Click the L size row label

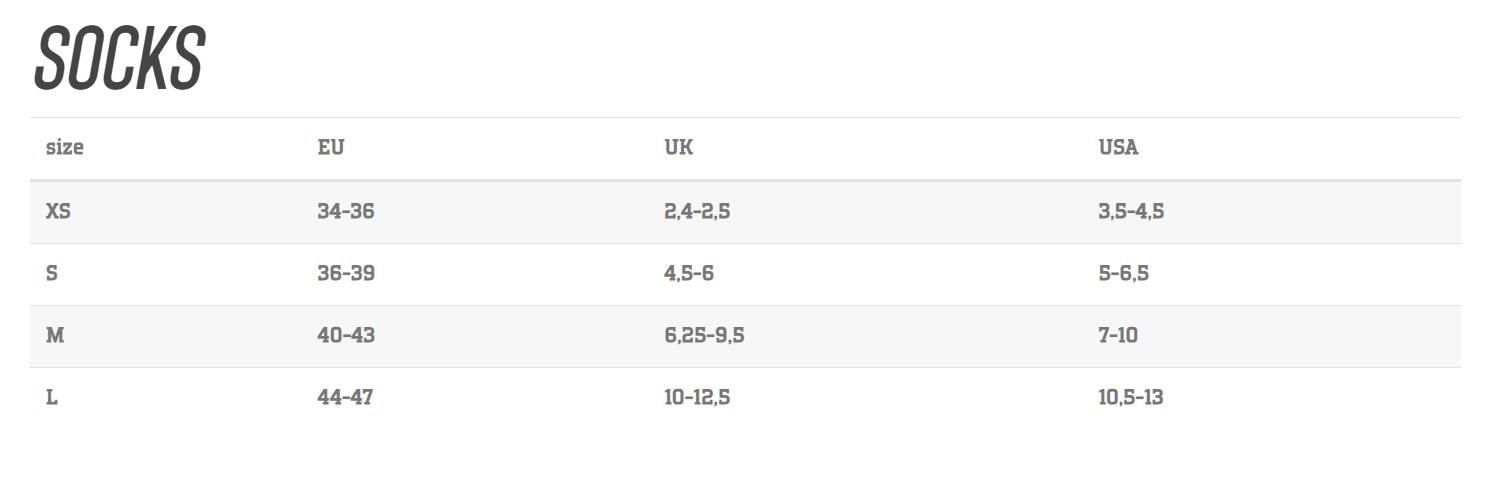click(52, 397)
